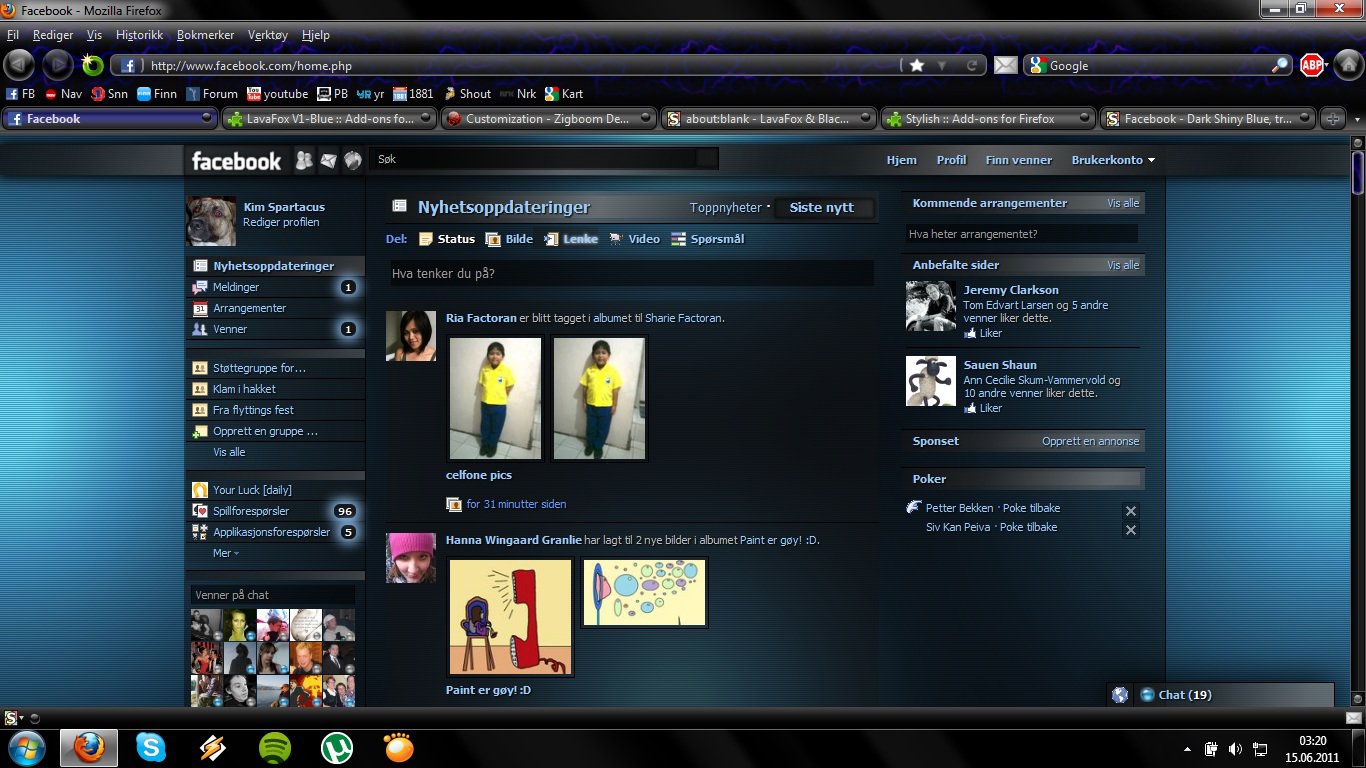
Task: Bookmark this page with the star icon
Action: [x=917, y=66]
